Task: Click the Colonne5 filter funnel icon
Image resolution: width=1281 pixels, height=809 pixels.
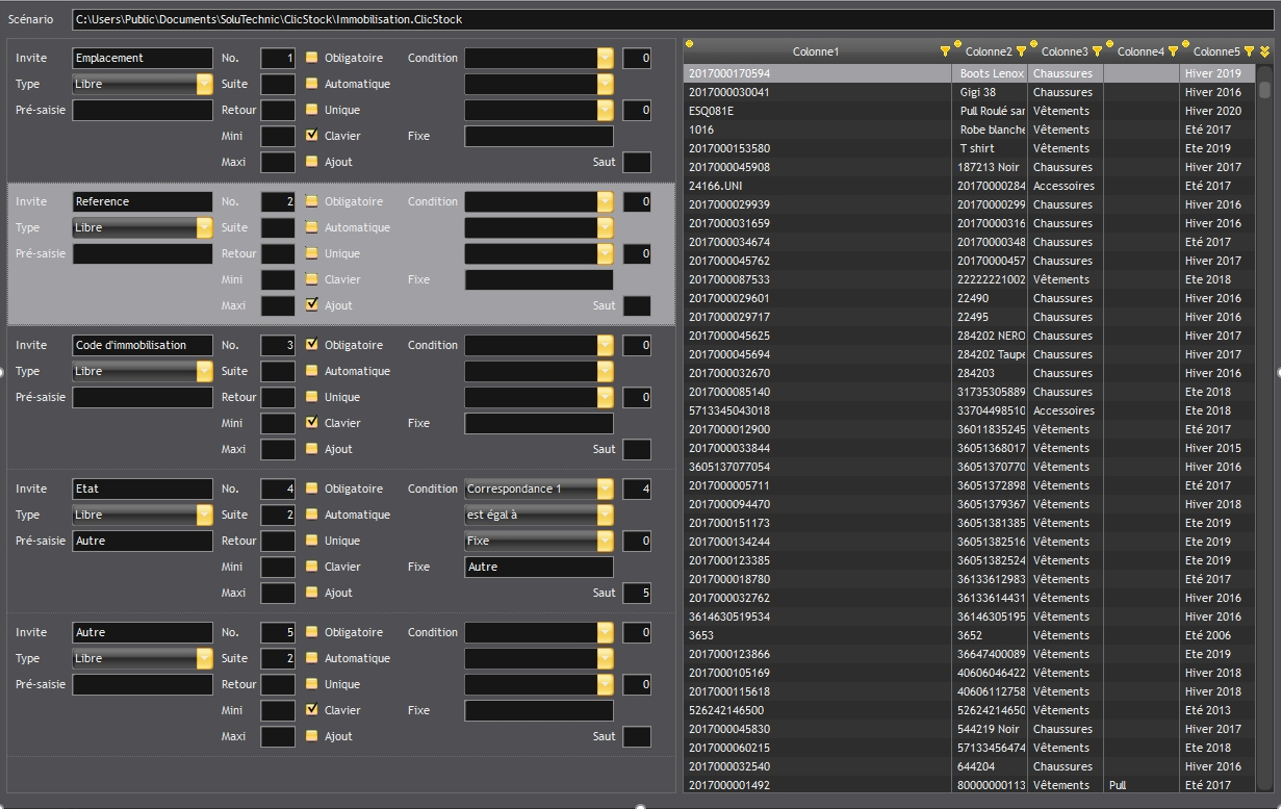Action: [1249, 51]
